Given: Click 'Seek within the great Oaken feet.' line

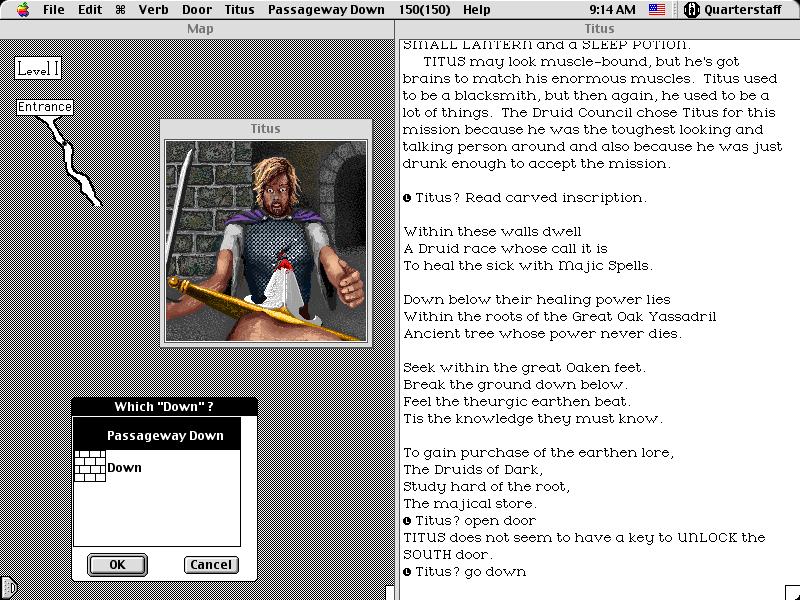Looking at the screenshot, I should tap(524, 367).
